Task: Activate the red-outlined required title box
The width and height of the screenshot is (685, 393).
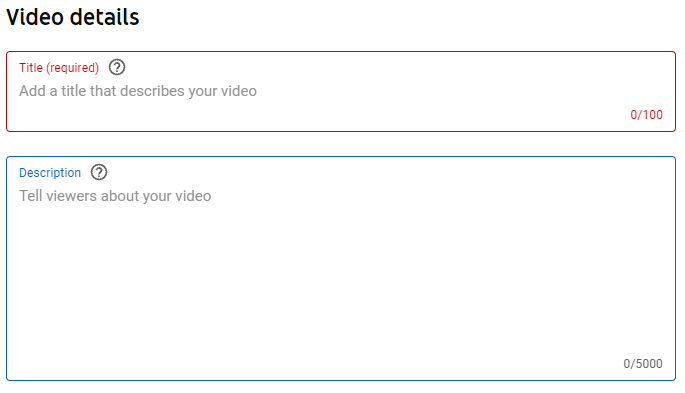Action: 341,91
